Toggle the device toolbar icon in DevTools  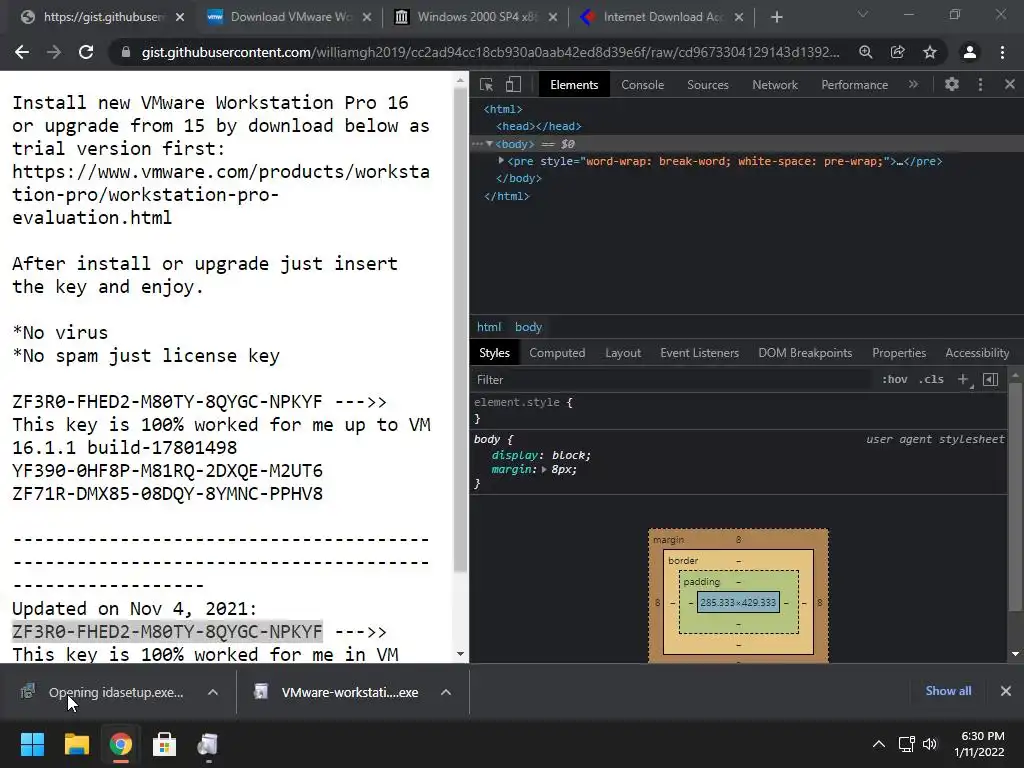(513, 84)
